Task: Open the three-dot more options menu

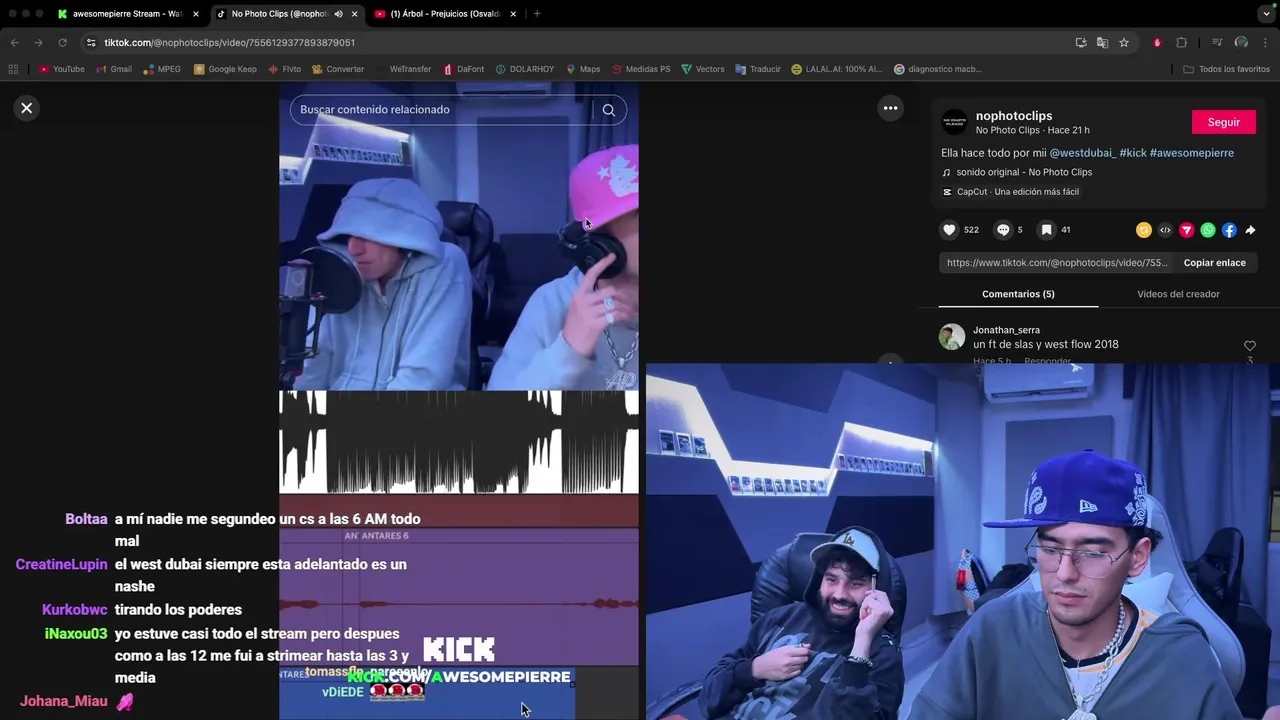Action: click(890, 108)
